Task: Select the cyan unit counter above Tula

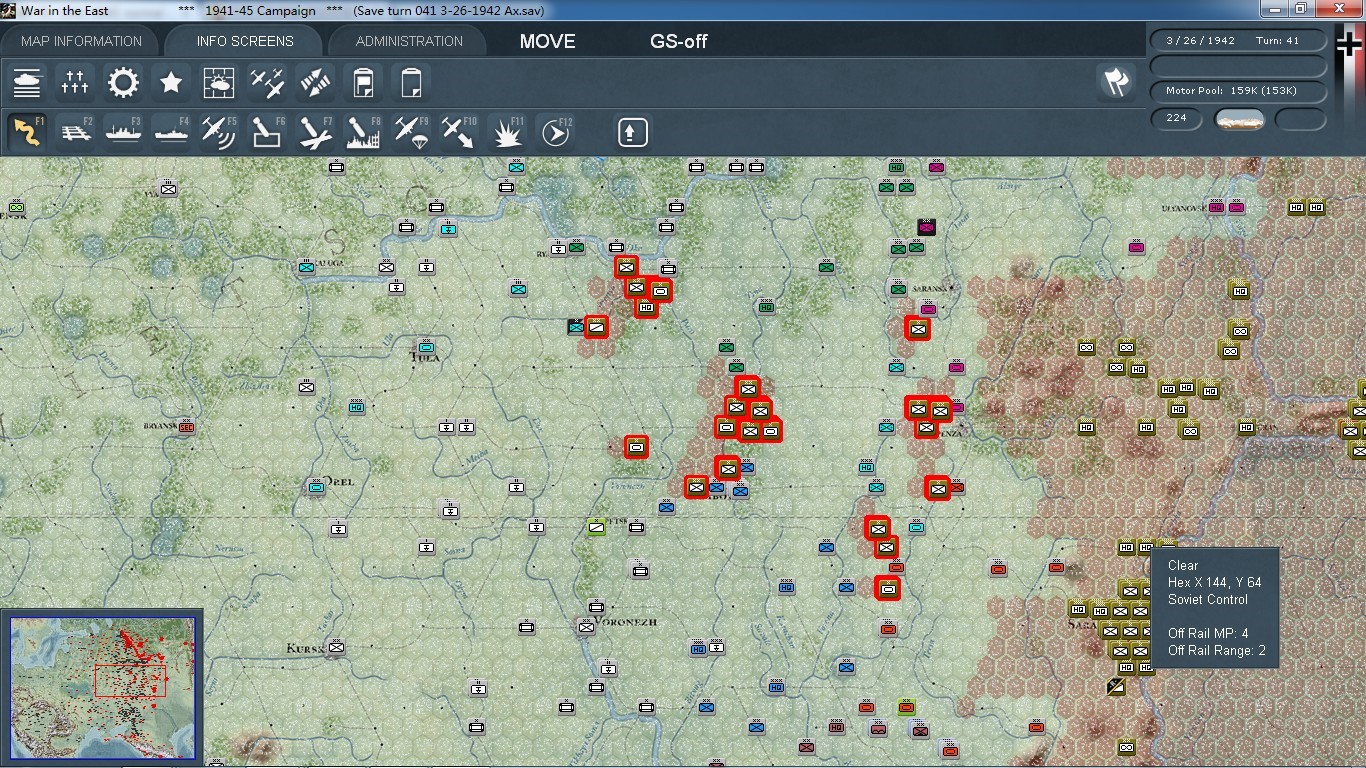Action: click(x=427, y=346)
